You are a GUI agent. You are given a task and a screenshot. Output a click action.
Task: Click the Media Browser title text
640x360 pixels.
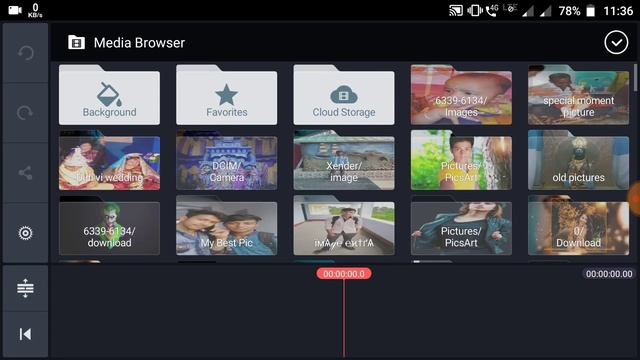click(139, 43)
